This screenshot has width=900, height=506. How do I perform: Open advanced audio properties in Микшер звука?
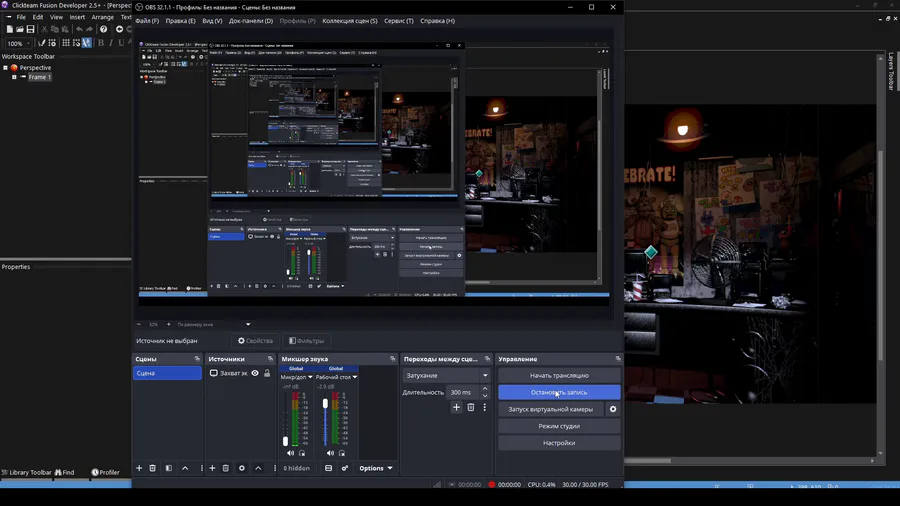point(345,468)
